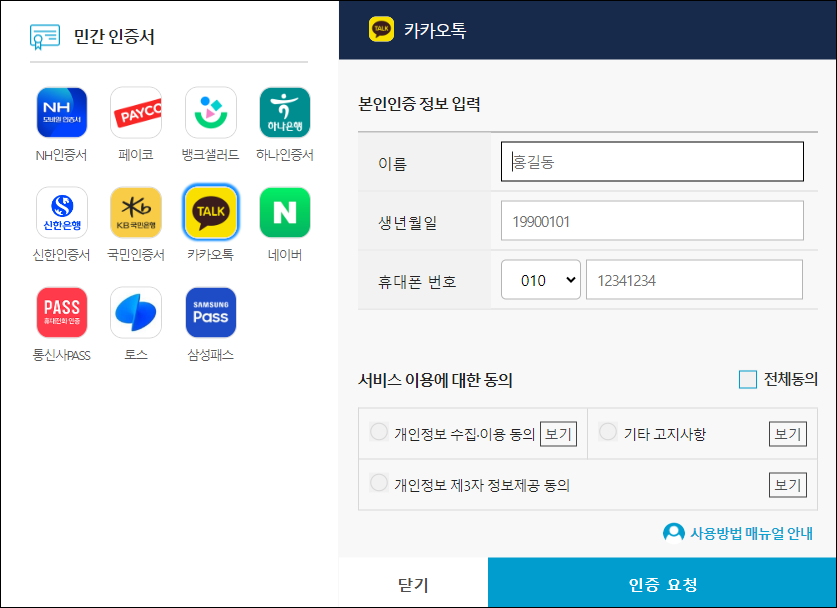Select the NH인증서 certificate icon
The image size is (837, 608).
(x=61, y=113)
